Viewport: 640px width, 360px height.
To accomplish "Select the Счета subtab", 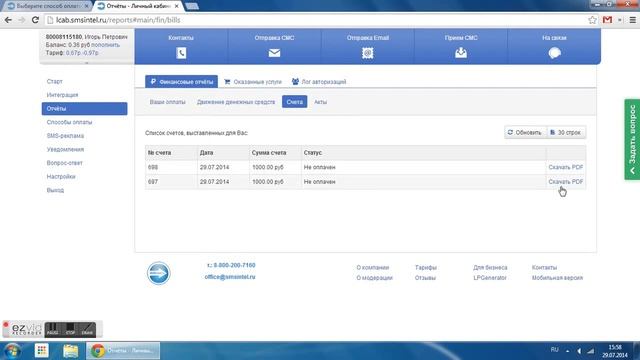I will tap(294, 102).
